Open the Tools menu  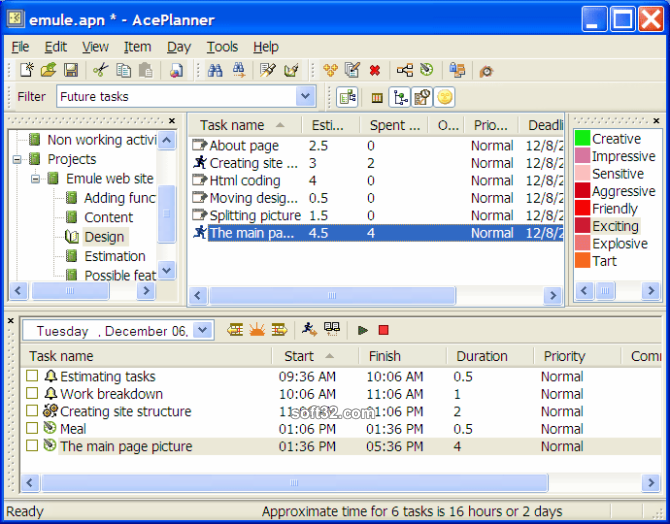point(222,47)
